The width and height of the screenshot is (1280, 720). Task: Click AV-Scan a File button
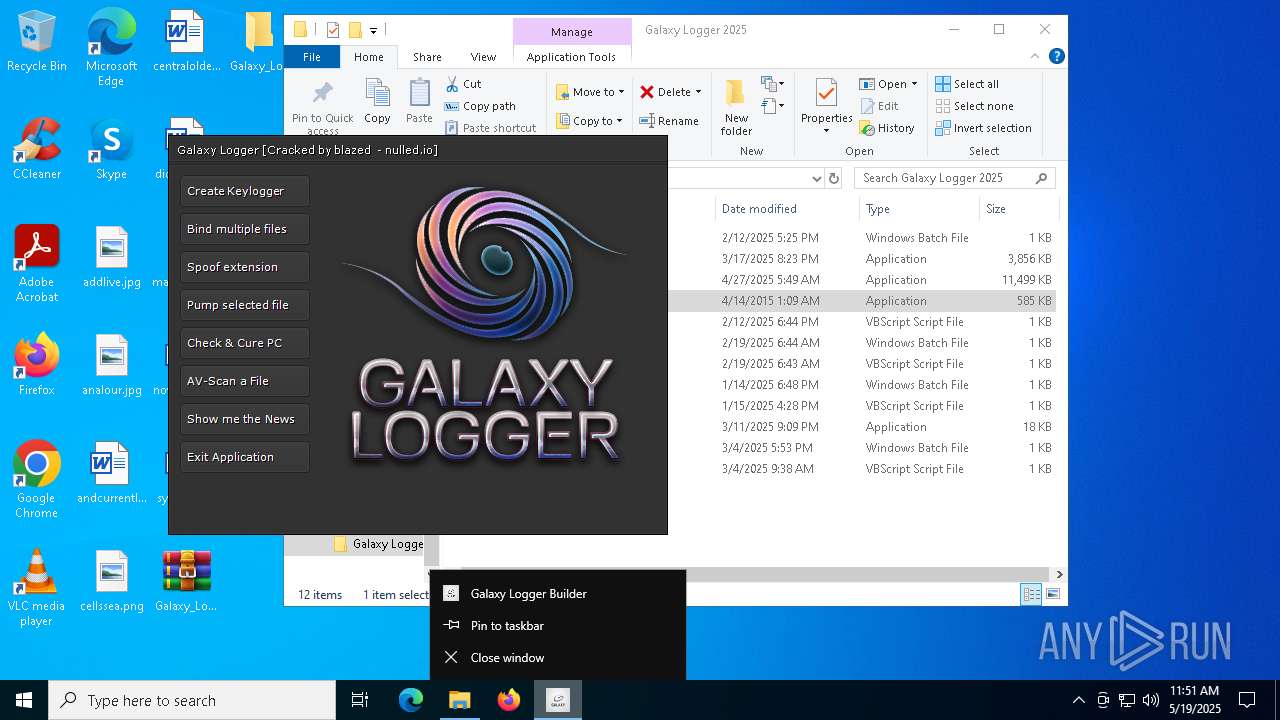(x=245, y=381)
